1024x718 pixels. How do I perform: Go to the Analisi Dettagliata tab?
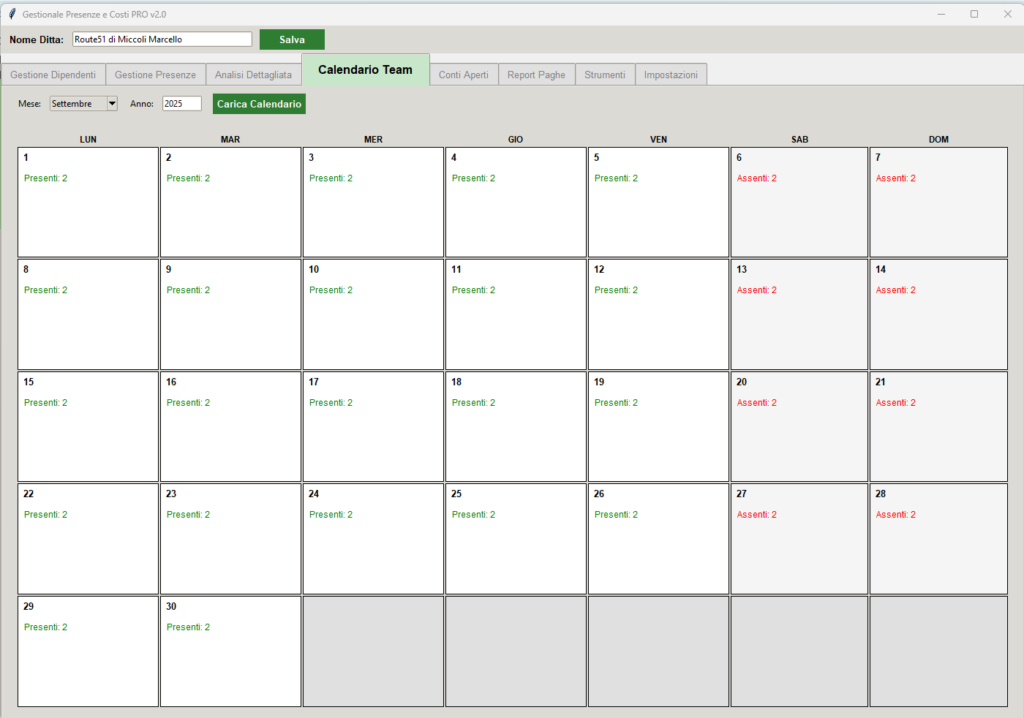pyautogui.click(x=253, y=75)
